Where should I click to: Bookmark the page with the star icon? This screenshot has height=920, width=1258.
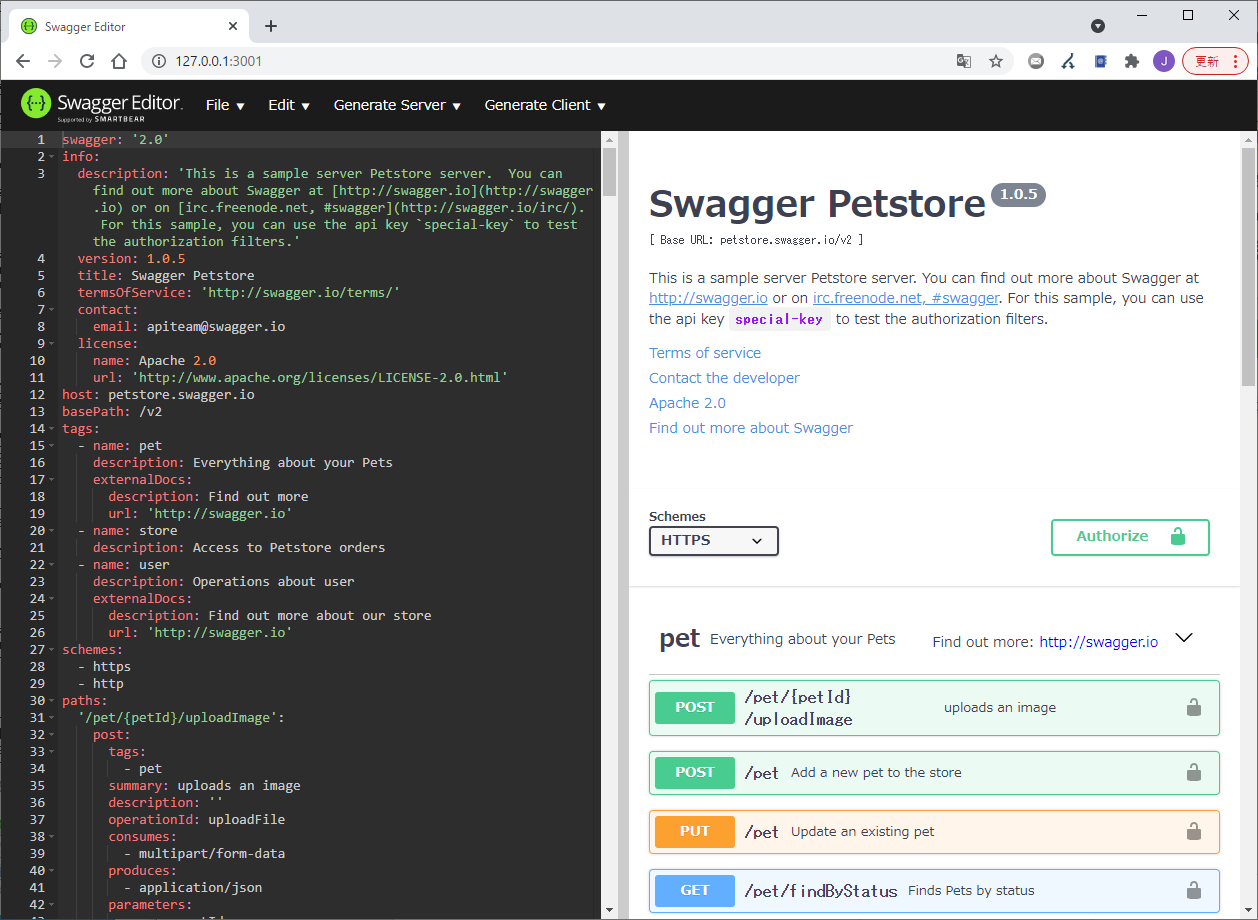pyautogui.click(x=996, y=61)
